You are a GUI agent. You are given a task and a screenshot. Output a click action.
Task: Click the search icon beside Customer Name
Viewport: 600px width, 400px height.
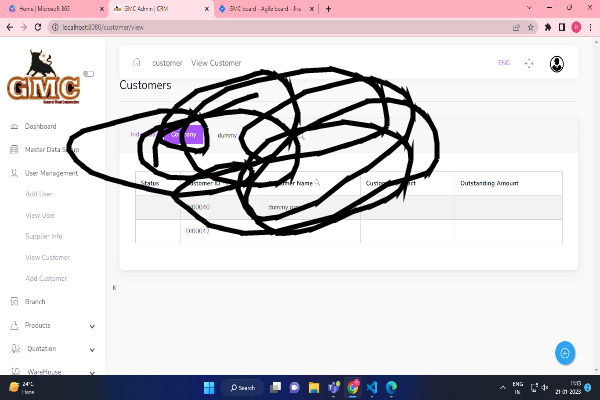pos(317,183)
